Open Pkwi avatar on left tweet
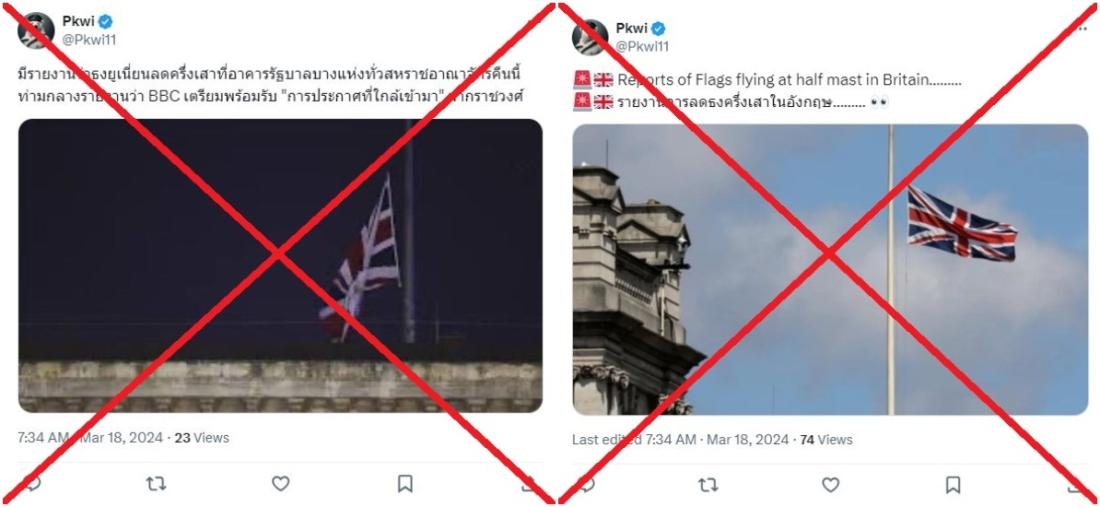 [36, 31]
